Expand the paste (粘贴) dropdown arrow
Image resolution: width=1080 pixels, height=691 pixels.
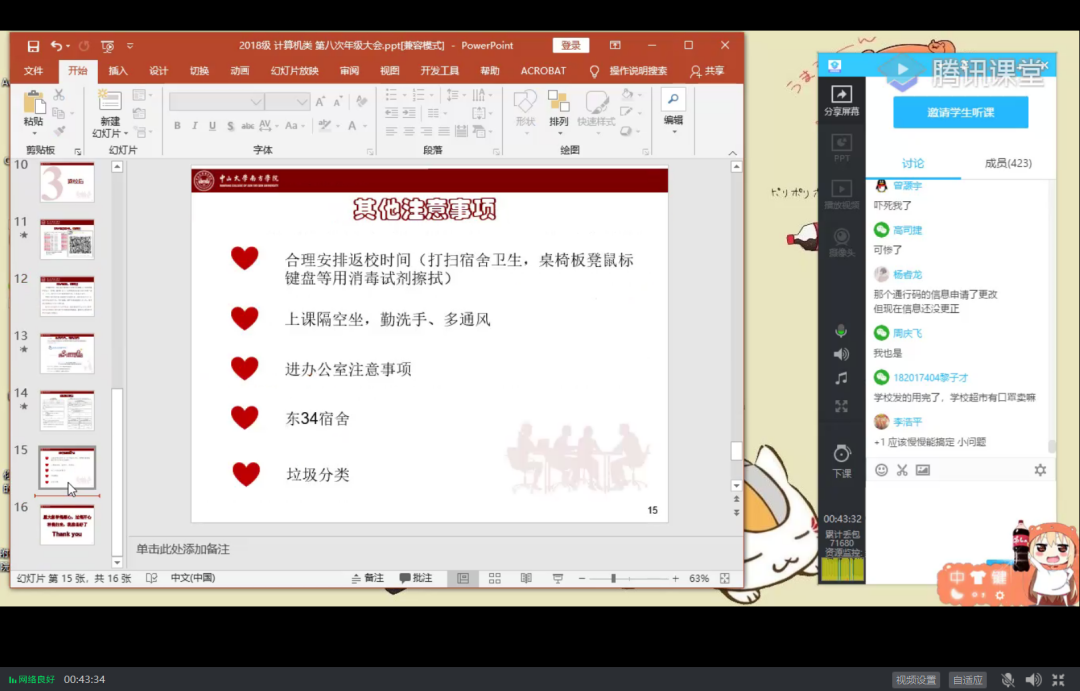tap(34, 134)
